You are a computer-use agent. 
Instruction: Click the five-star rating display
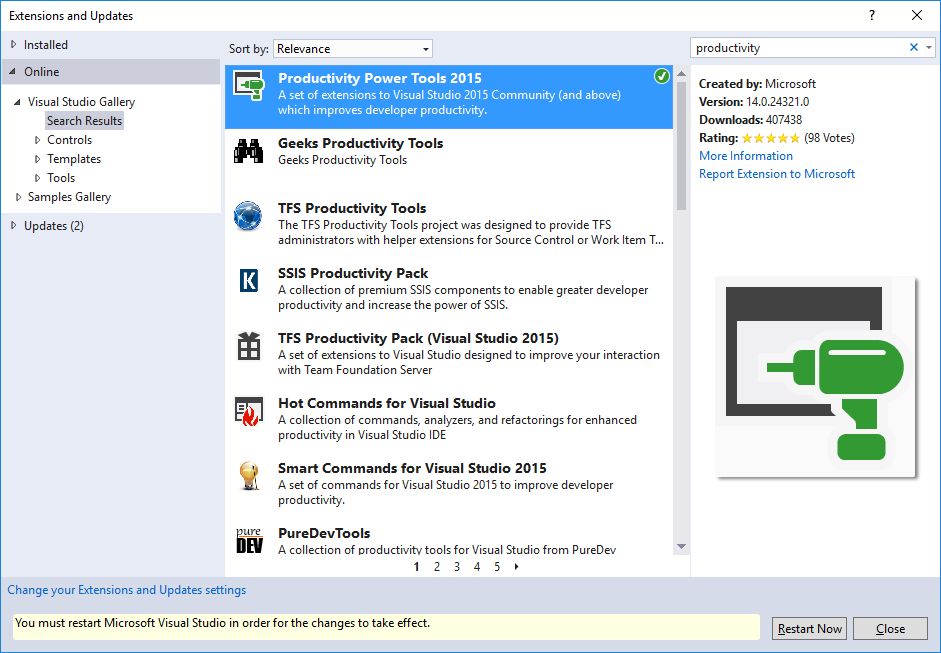[771, 138]
